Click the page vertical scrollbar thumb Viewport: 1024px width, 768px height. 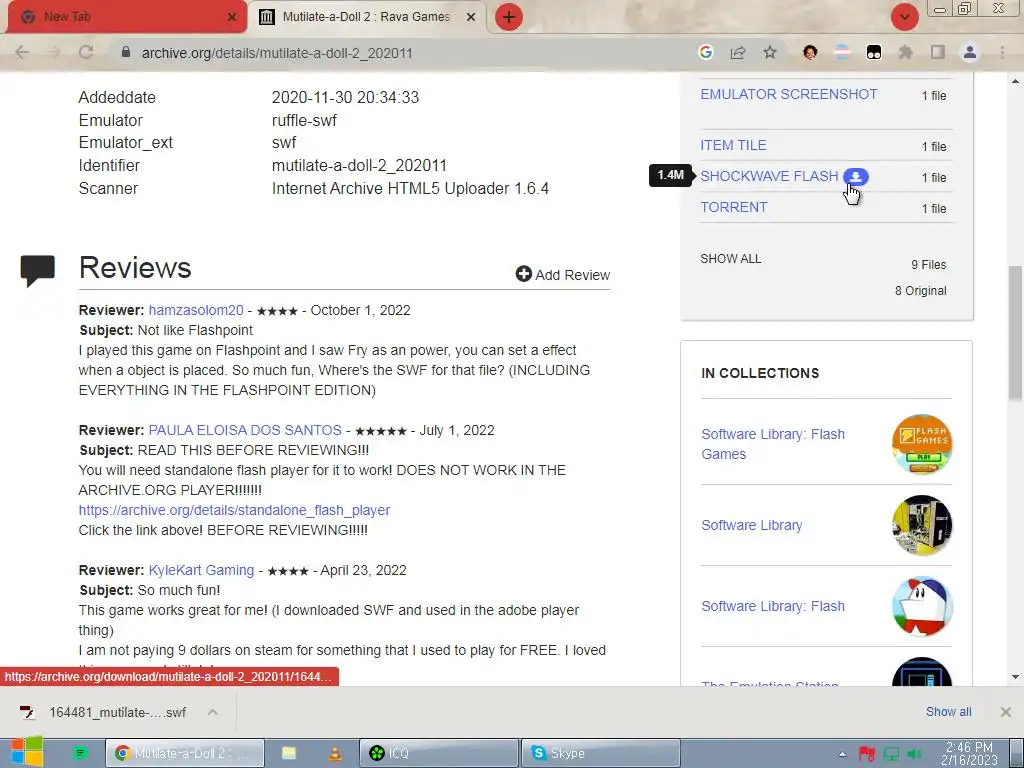click(x=1016, y=332)
